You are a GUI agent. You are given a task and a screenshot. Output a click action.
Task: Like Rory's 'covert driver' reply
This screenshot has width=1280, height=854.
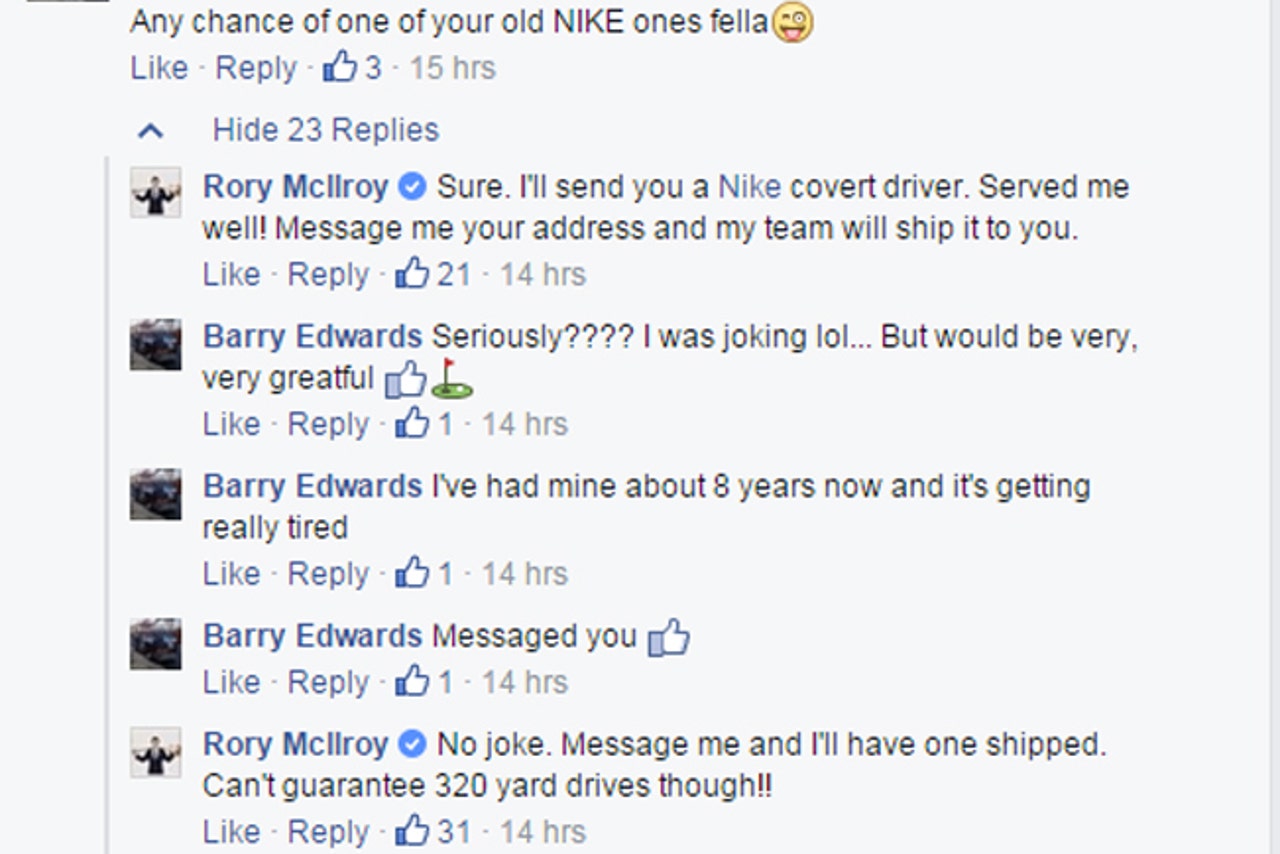coord(231,273)
